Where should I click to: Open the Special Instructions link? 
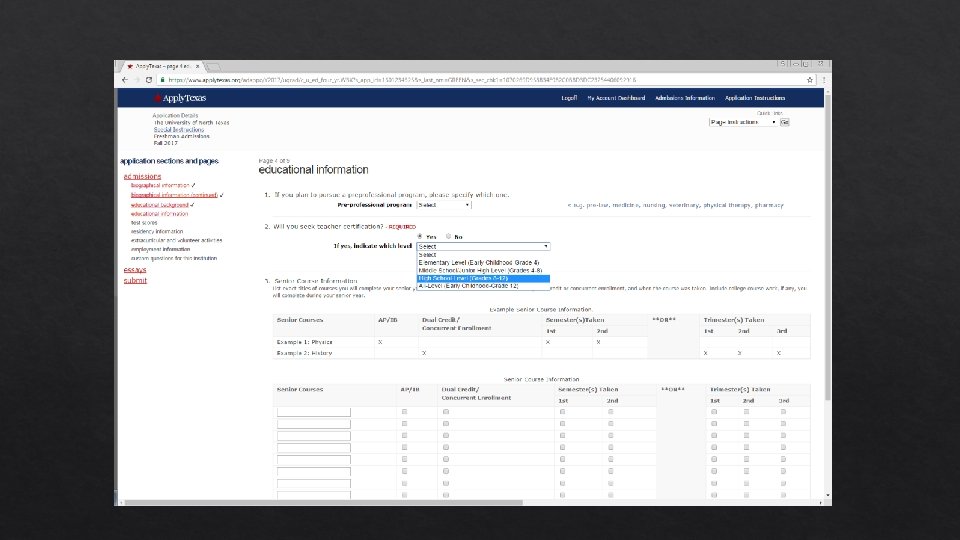click(178, 130)
